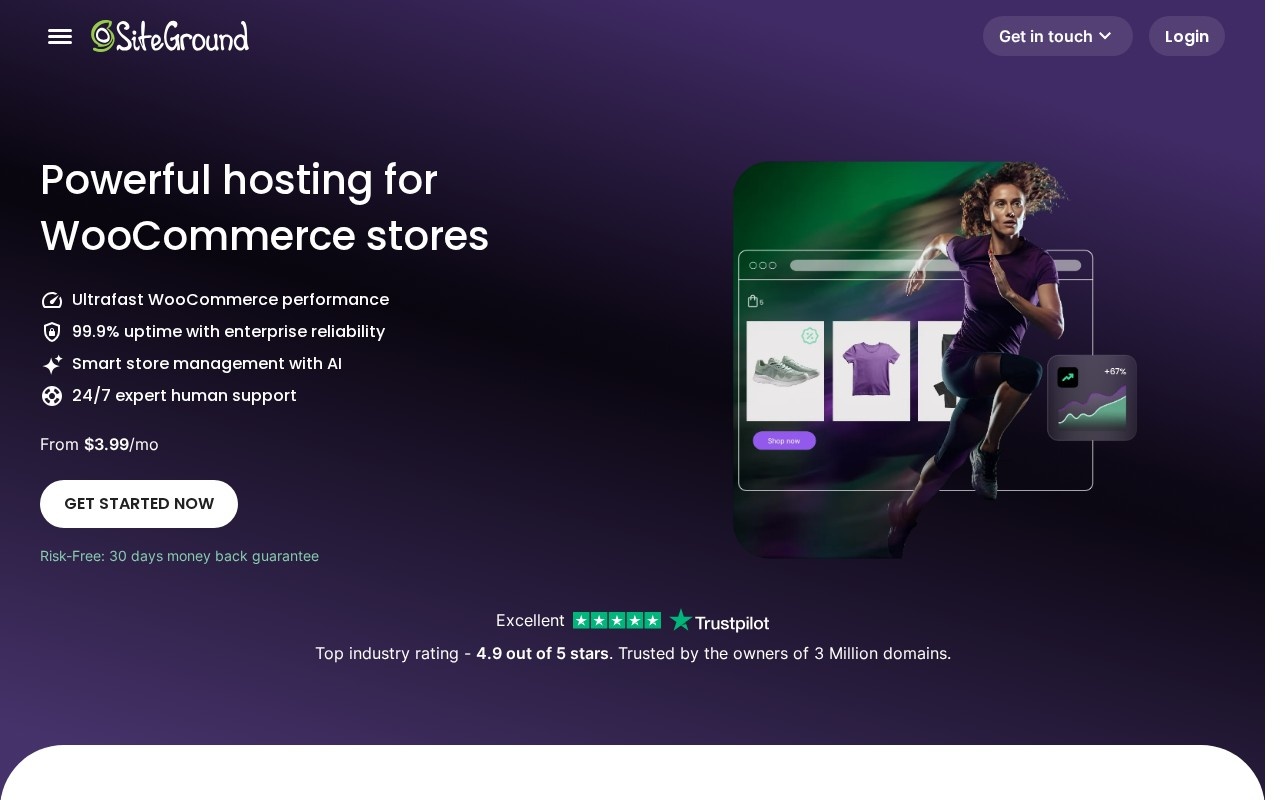Viewport: 1280px width, 800px height.
Task: Click the risk-free money back guarantee text
Action: click(x=179, y=556)
